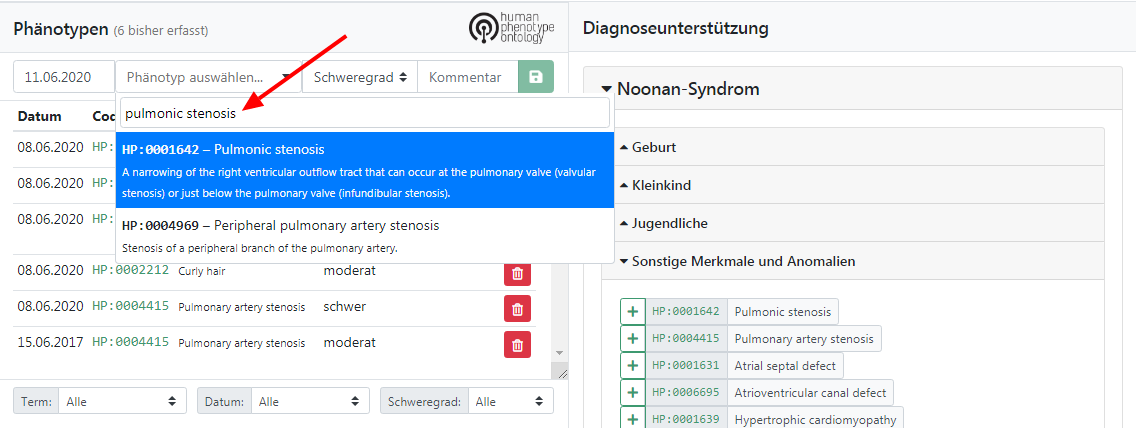Image resolution: width=1136 pixels, height=428 pixels.
Task: Delete the severe Pulmonary artery stenosis entry
Action: pyautogui.click(x=517, y=309)
